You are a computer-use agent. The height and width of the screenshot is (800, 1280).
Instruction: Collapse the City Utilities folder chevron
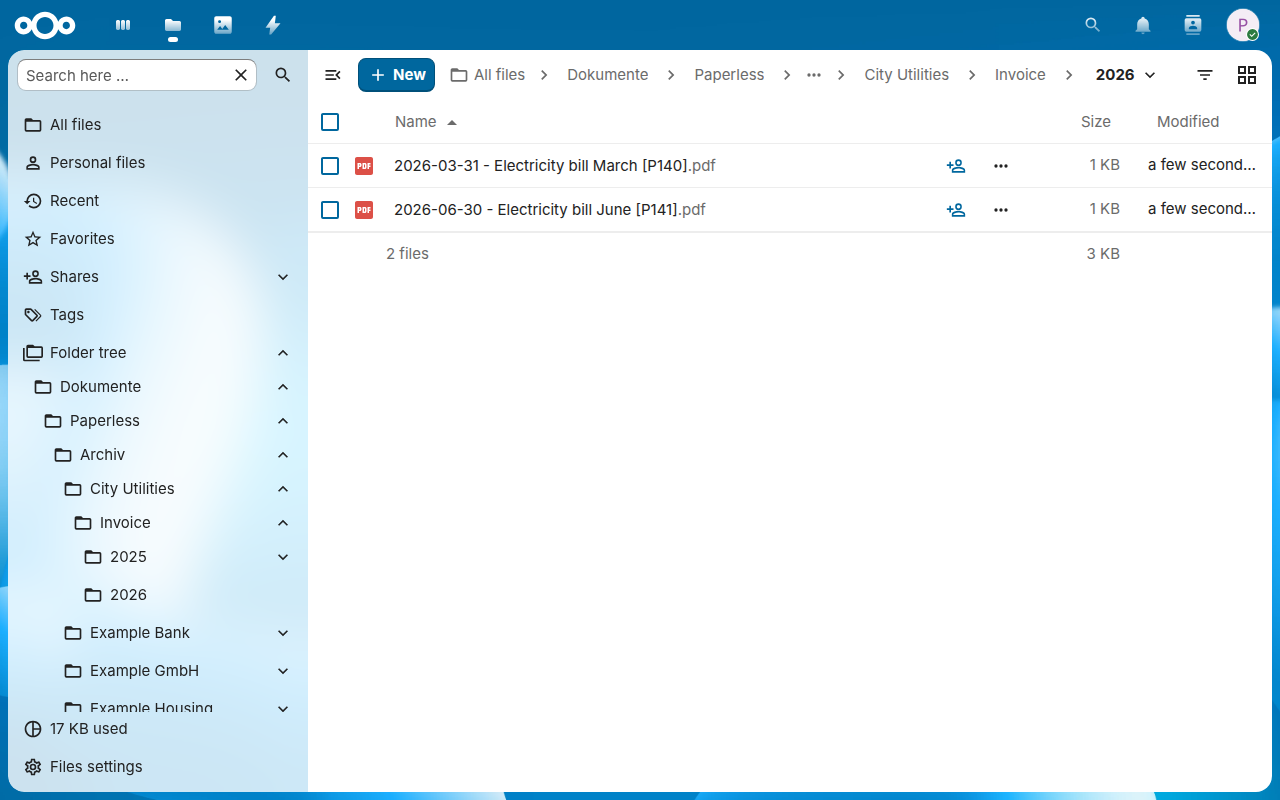pos(283,489)
